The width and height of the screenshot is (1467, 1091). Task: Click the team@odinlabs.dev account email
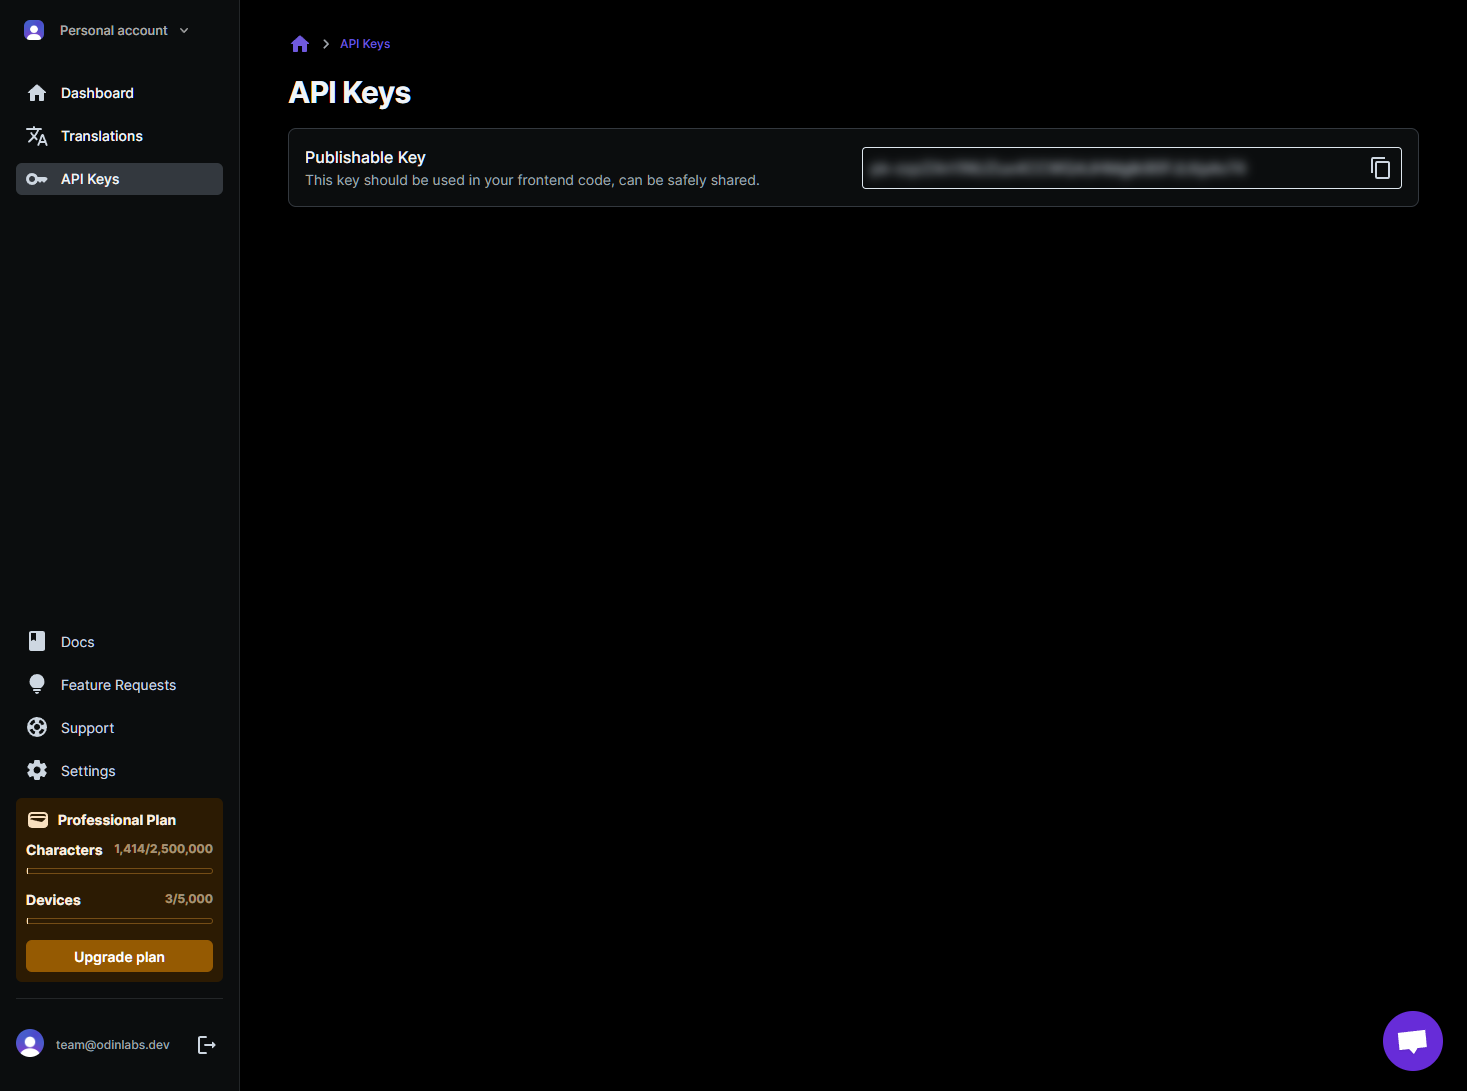(x=112, y=1045)
